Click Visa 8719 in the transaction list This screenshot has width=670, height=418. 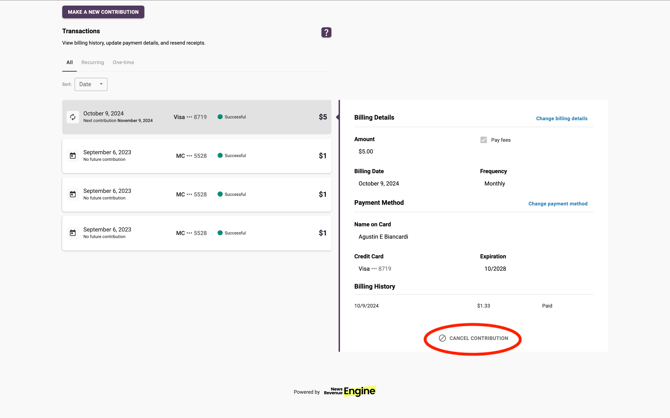pos(190,117)
